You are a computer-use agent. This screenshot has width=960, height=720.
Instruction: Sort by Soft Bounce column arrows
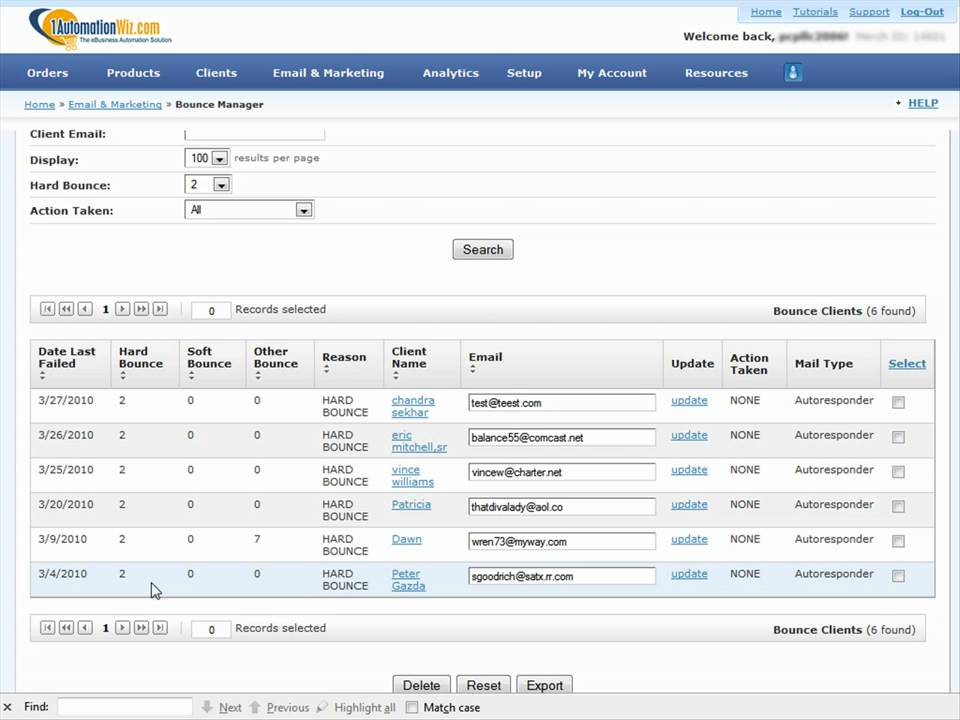[192, 376]
